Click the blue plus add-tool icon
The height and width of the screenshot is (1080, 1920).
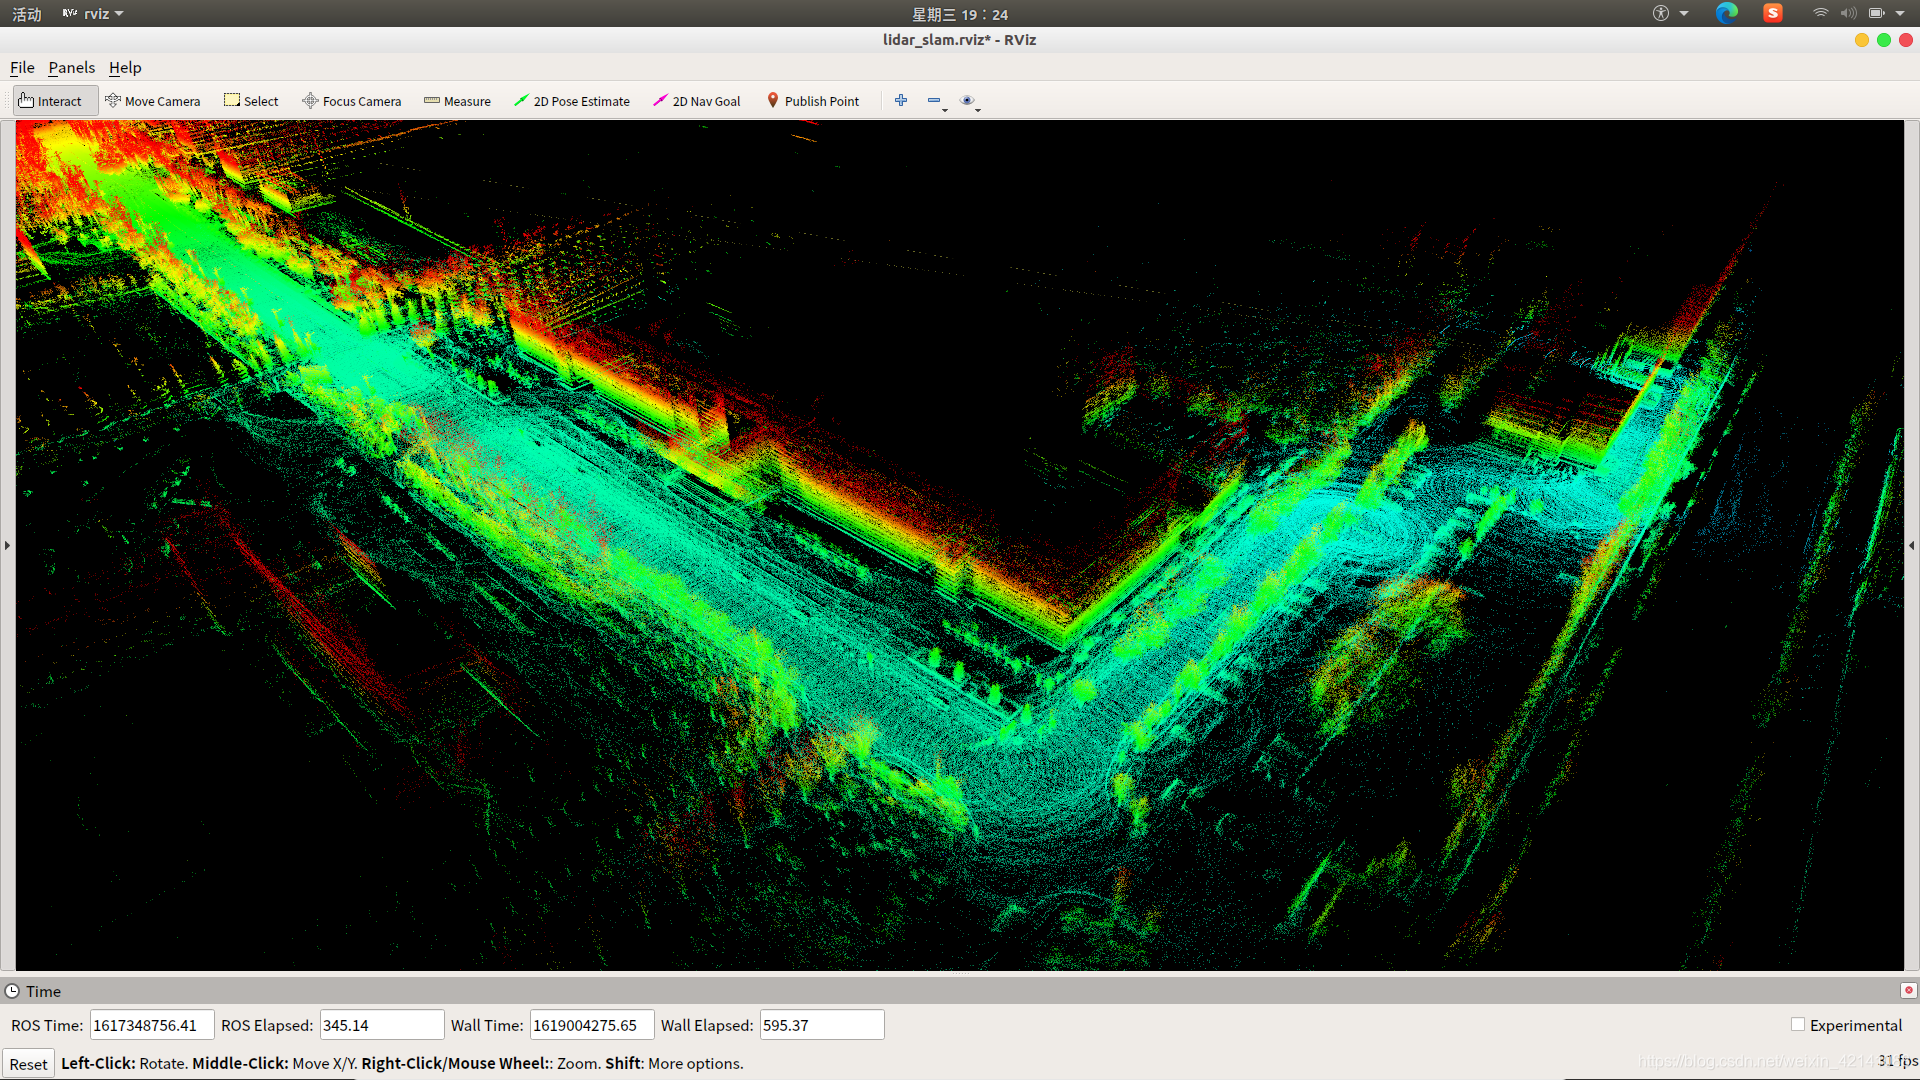901,100
